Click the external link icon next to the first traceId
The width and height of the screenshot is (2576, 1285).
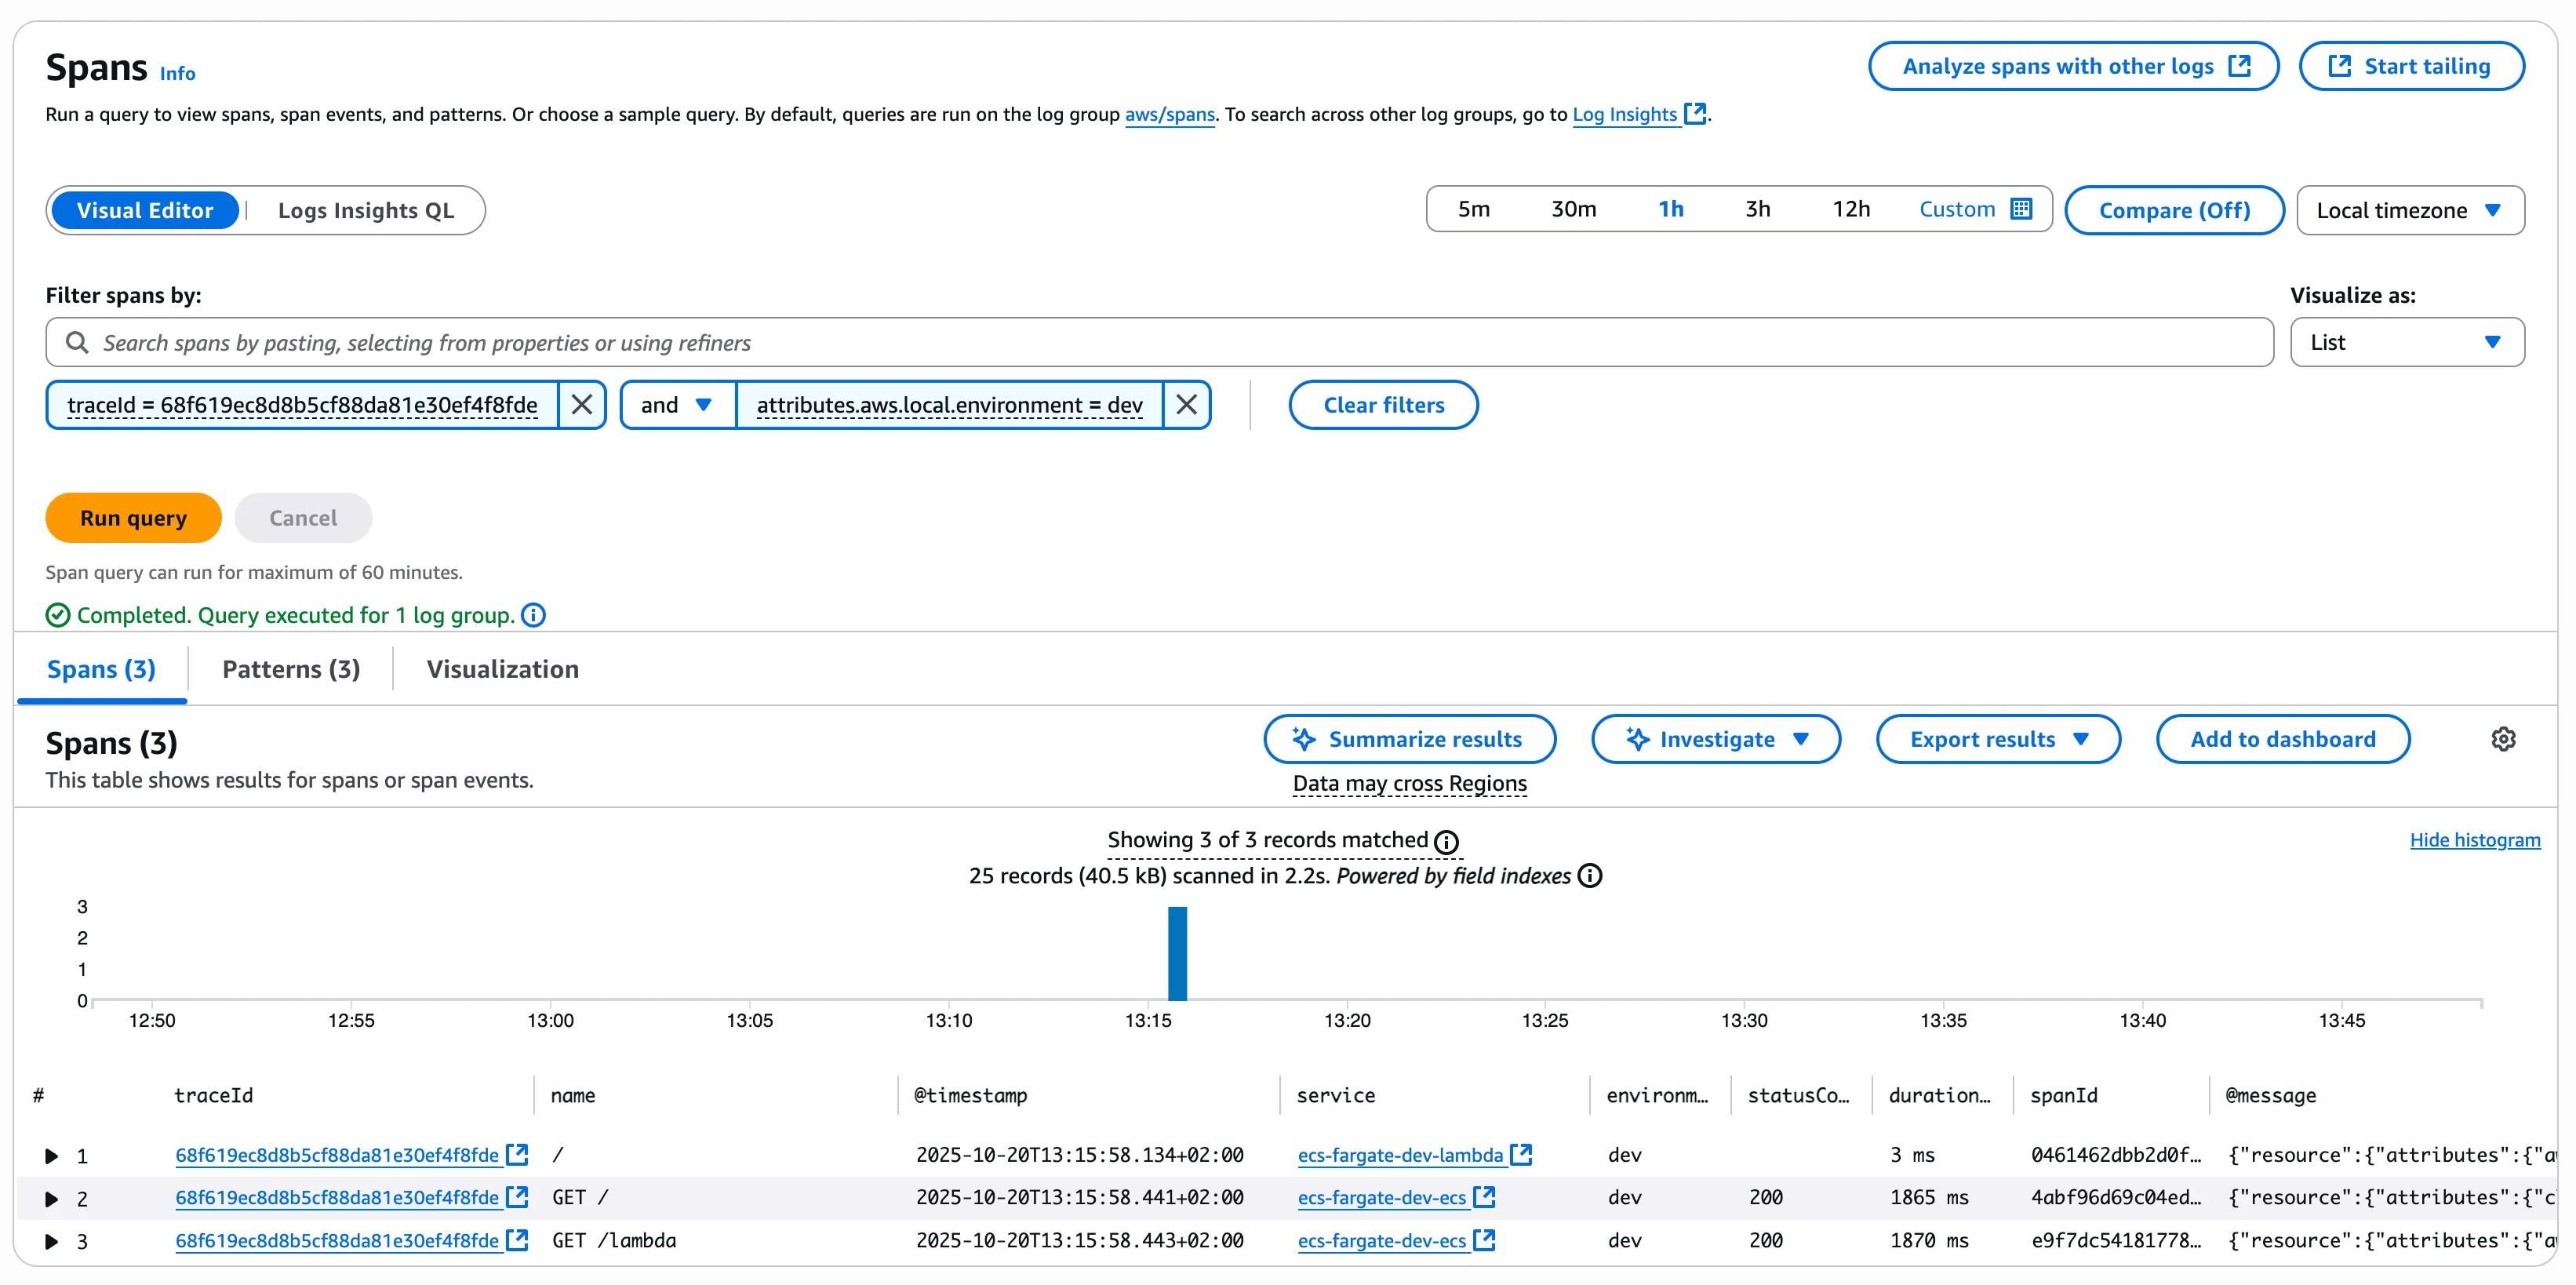point(519,1154)
